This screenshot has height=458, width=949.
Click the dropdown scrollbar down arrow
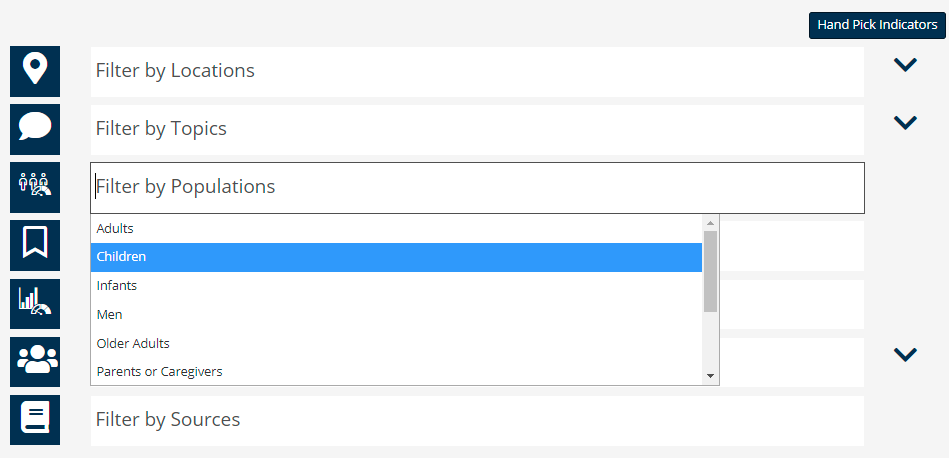711,376
